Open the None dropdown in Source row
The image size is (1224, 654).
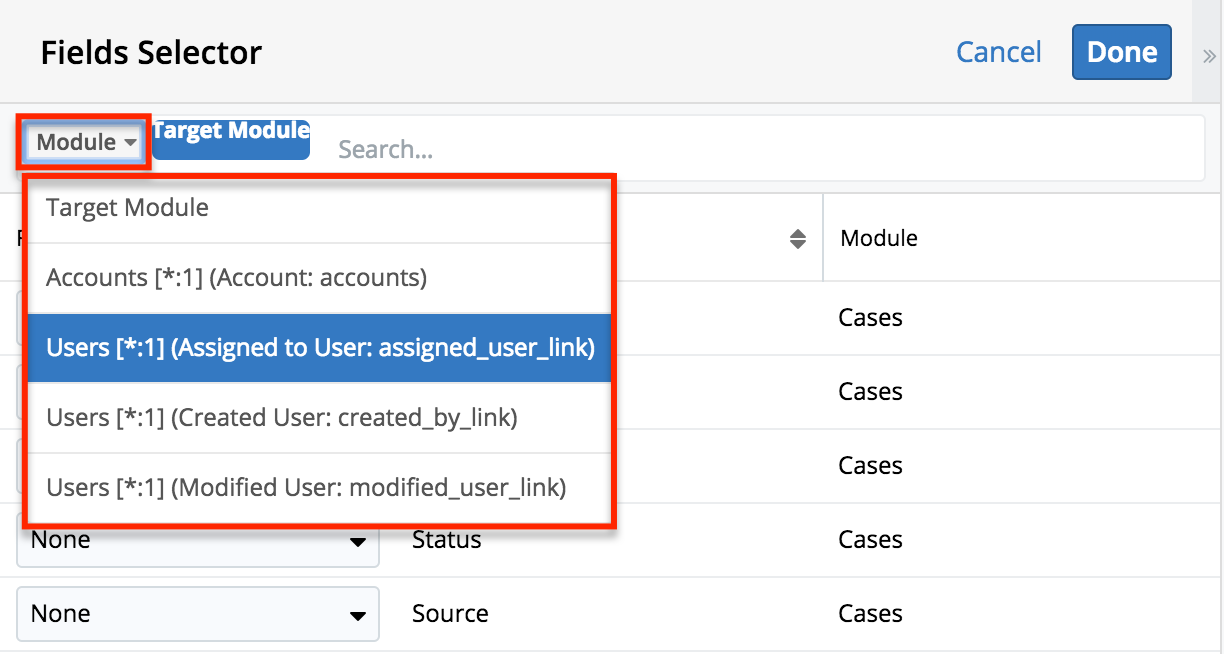(x=197, y=613)
